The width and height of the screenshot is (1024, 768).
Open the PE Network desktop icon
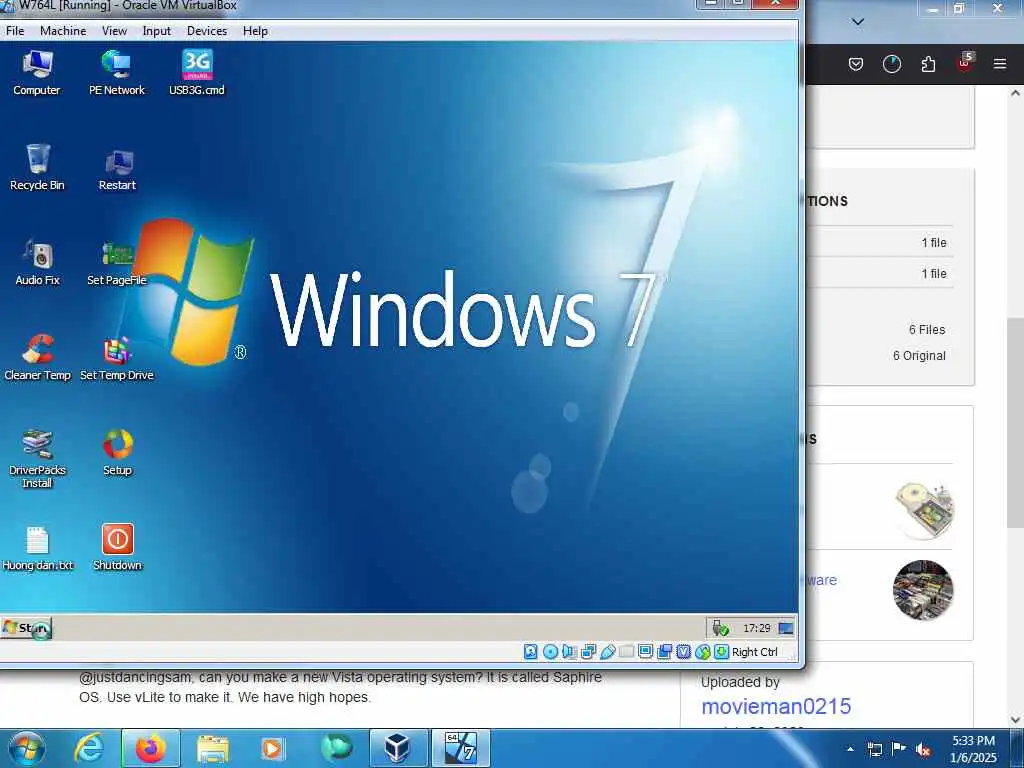pyautogui.click(x=117, y=72)
